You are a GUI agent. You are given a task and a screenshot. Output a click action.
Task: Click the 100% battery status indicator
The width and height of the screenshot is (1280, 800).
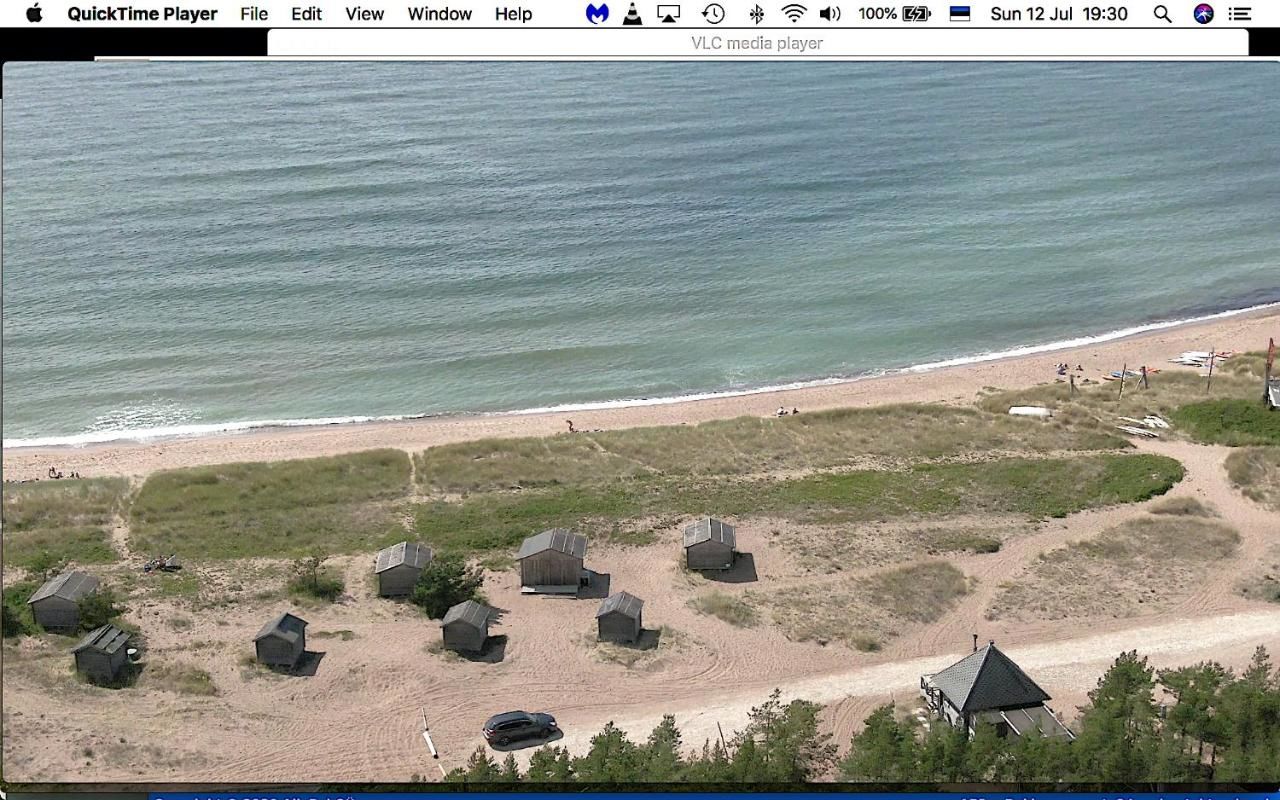tap(894, 14)
